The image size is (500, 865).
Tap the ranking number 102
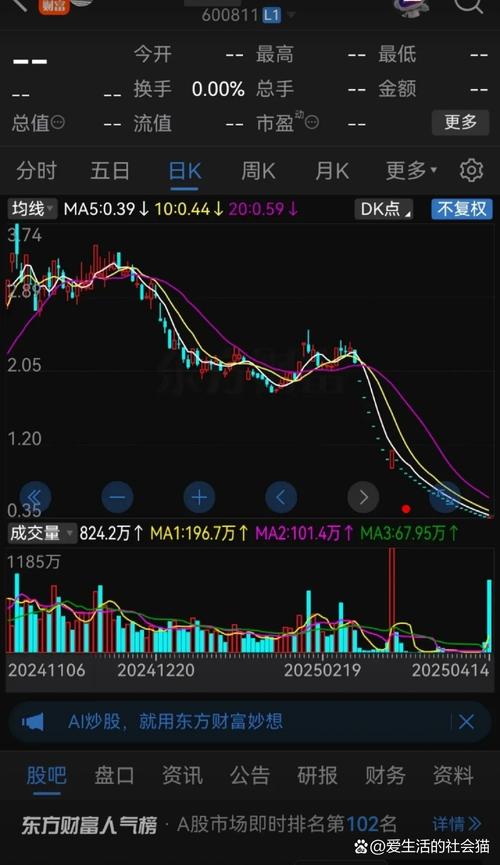pyautogui.click(x=362, y=824)
